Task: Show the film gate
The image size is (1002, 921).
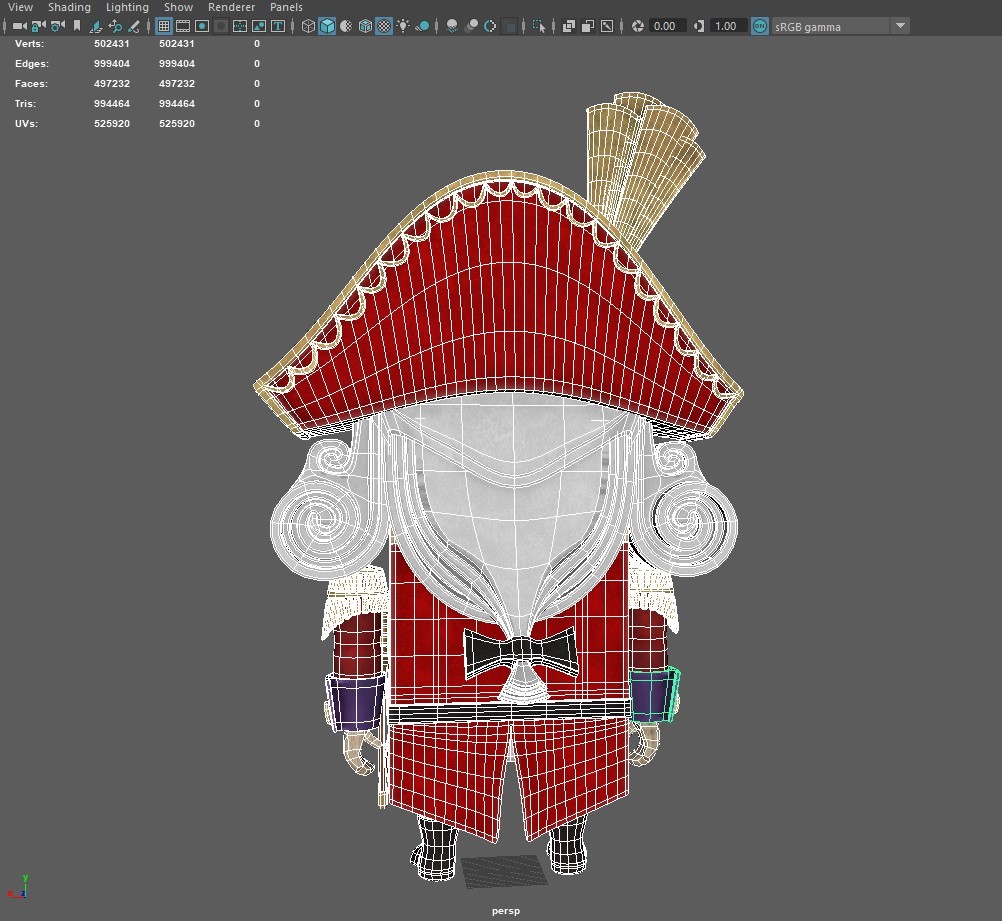Action: coord(181,26)
